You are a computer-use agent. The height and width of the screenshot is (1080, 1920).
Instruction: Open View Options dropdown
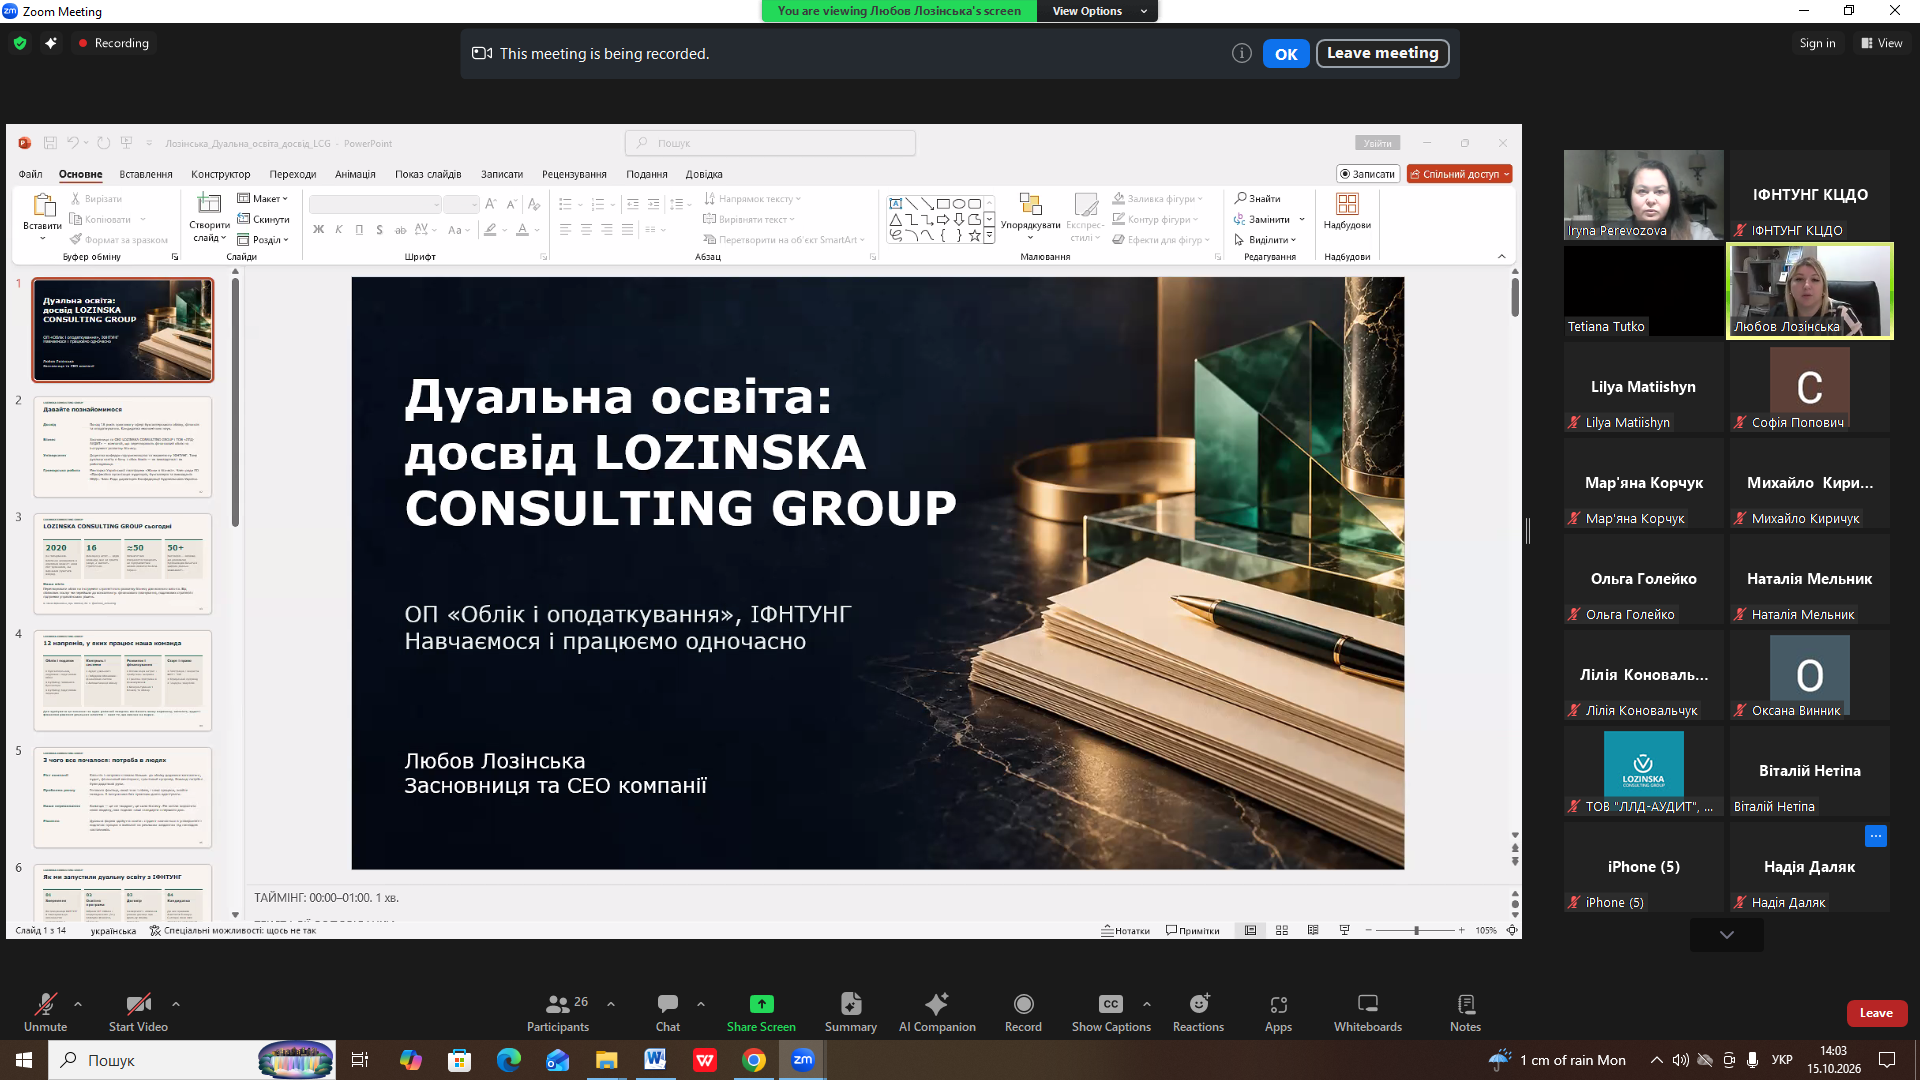point(1098,11)
